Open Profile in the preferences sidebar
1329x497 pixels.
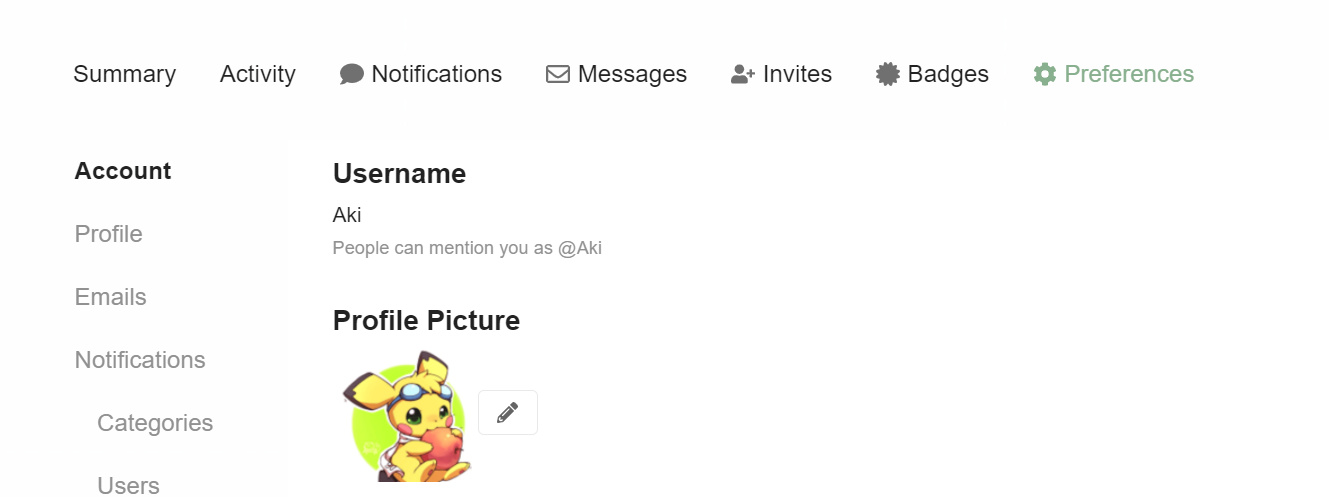point(109,234)
